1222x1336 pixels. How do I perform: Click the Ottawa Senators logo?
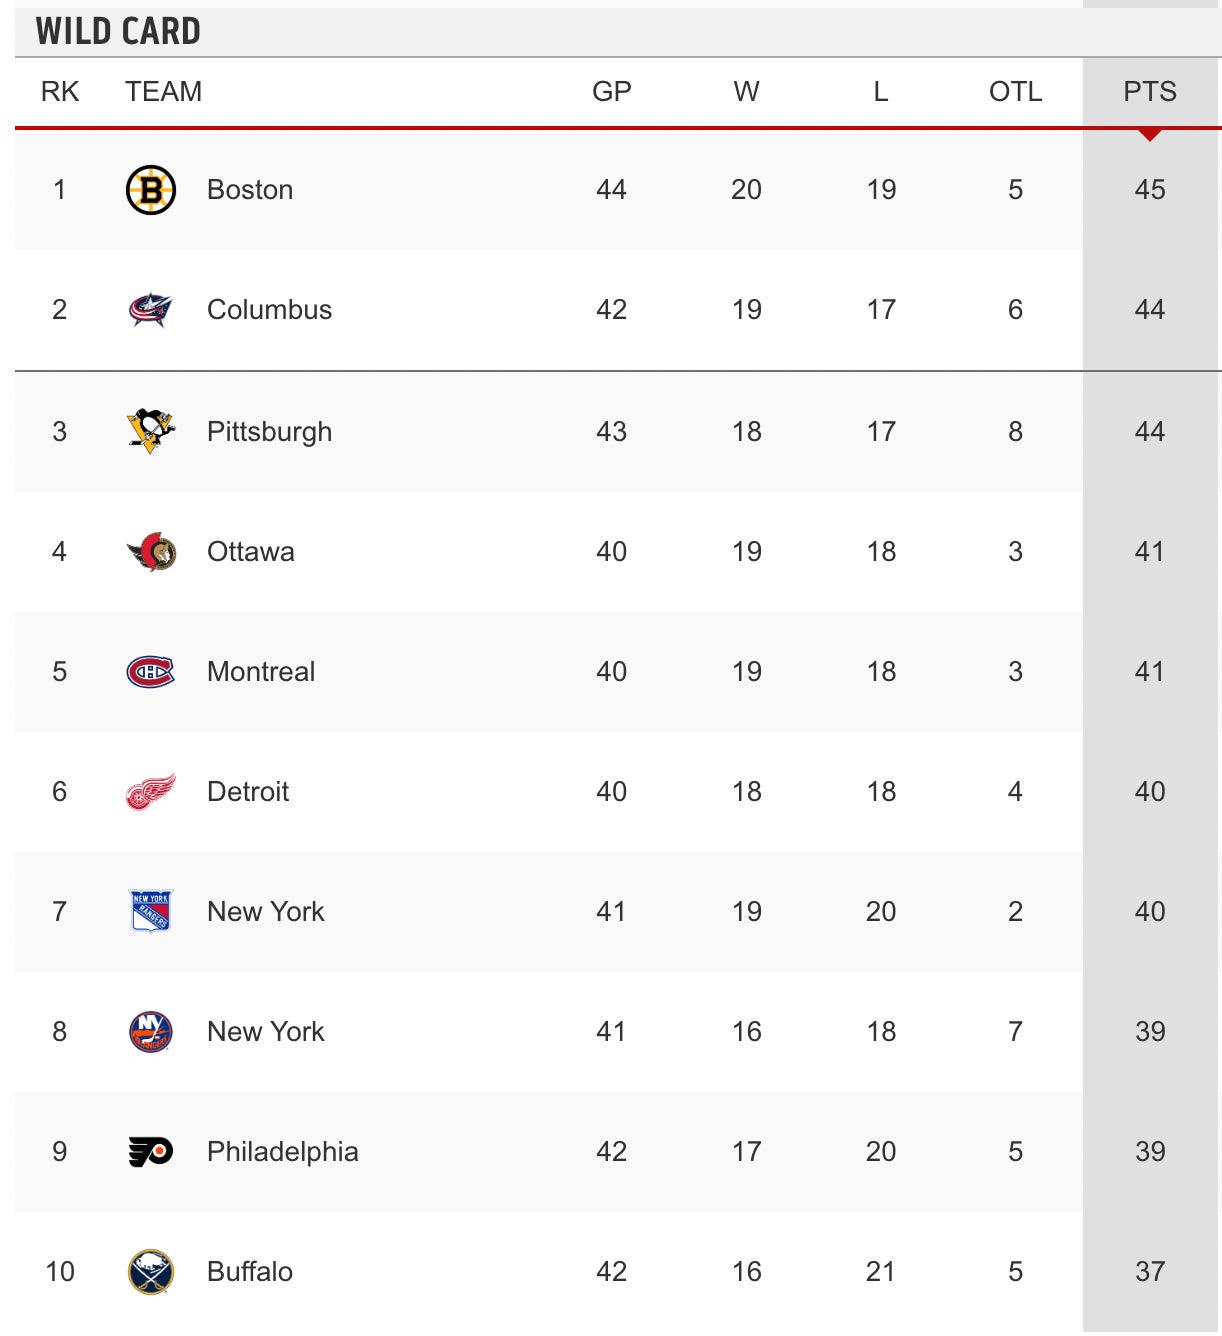pyautogui.click(x=151, y=551)
